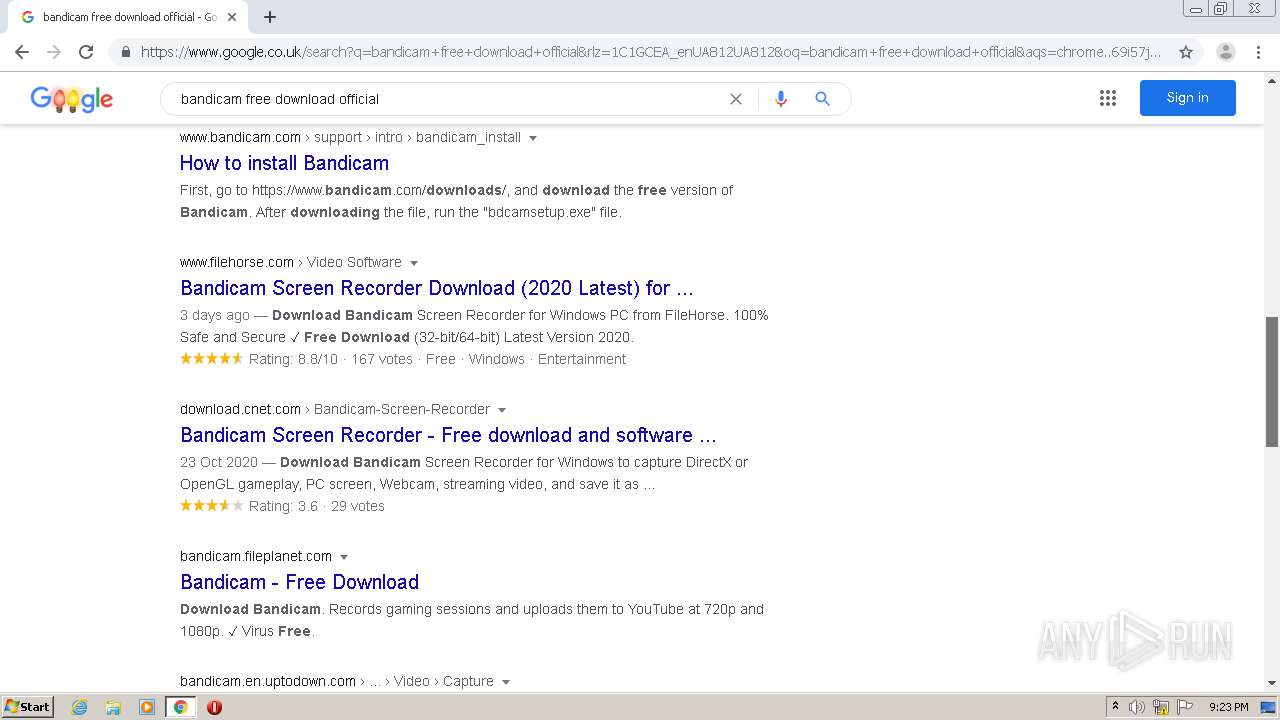The height and width of the screenshot is (720, 1280).
Task: Click the scrollbar up arrow
Action: tap(1272, 79)
